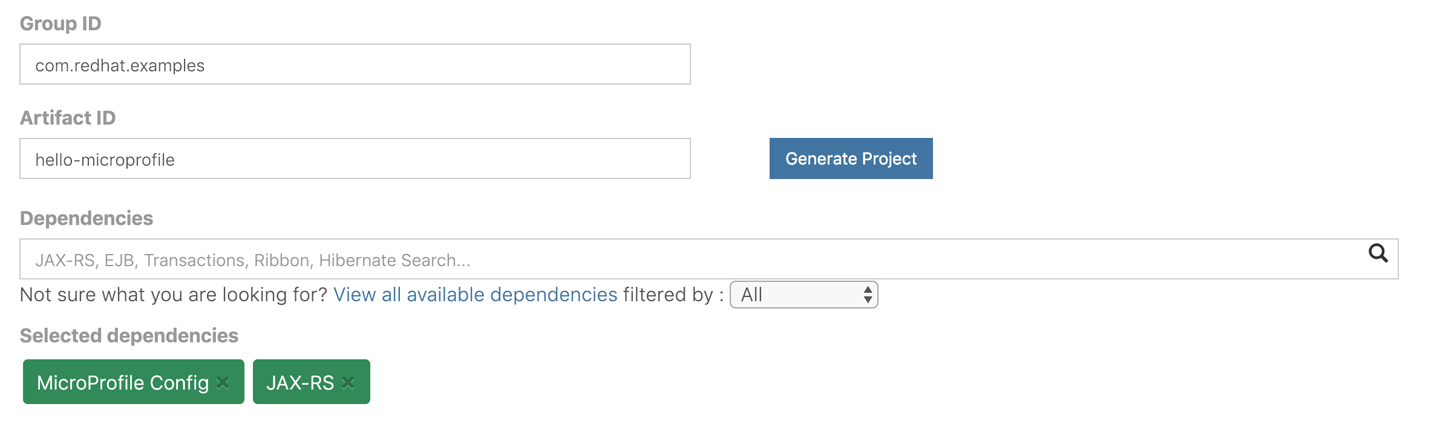Select the MicroProfile Config tag label

pyautogui.click(x=122, y=383)
